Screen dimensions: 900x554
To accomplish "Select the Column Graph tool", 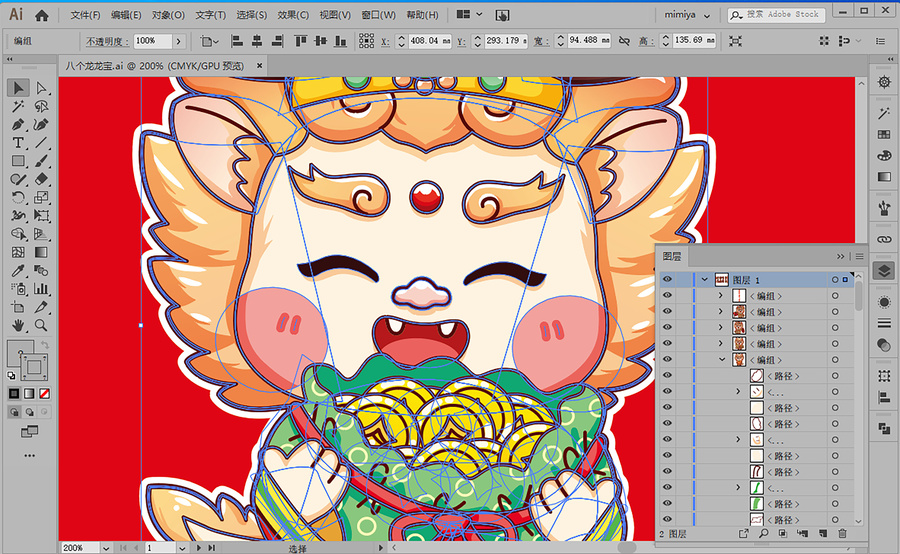I will click(x=41, y=289).
